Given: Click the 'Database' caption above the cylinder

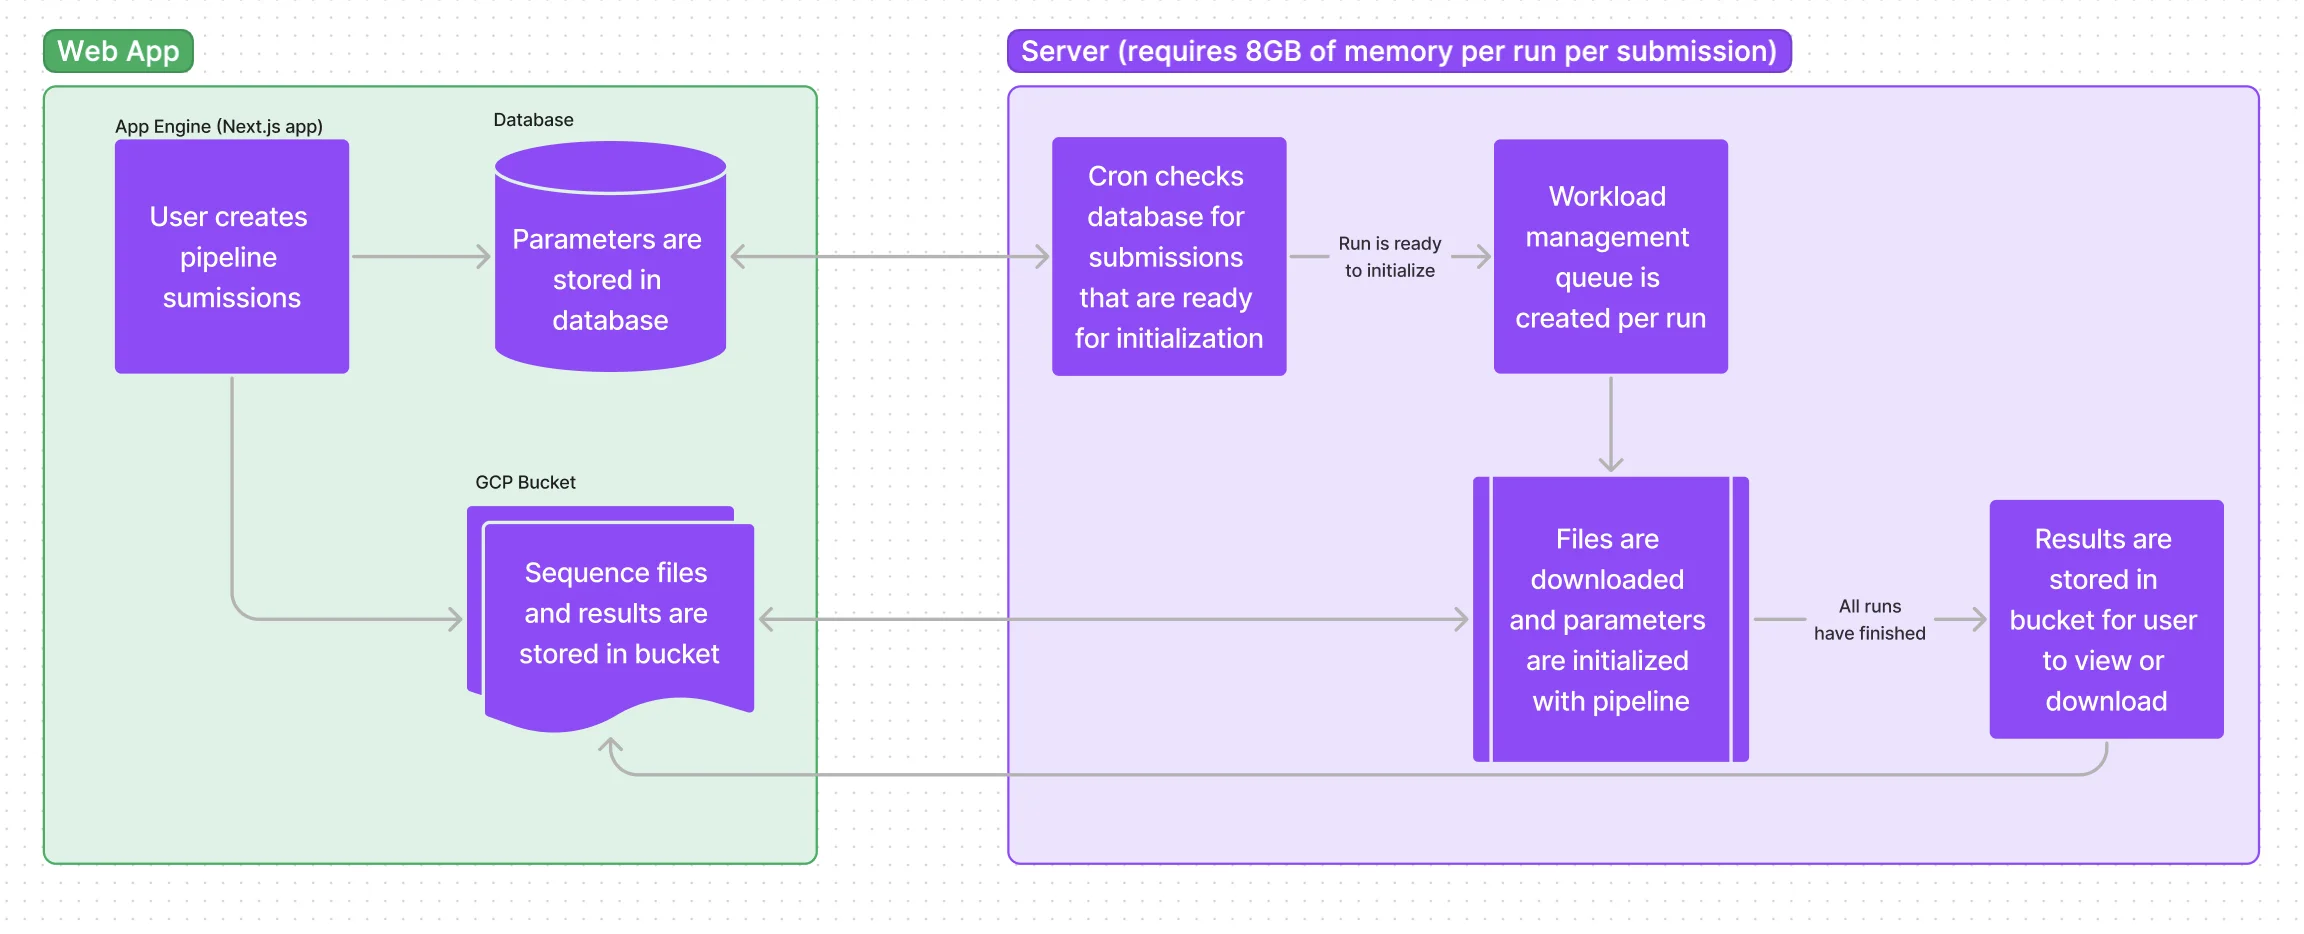Looking at the screenshot, I should tap(533, 118).
